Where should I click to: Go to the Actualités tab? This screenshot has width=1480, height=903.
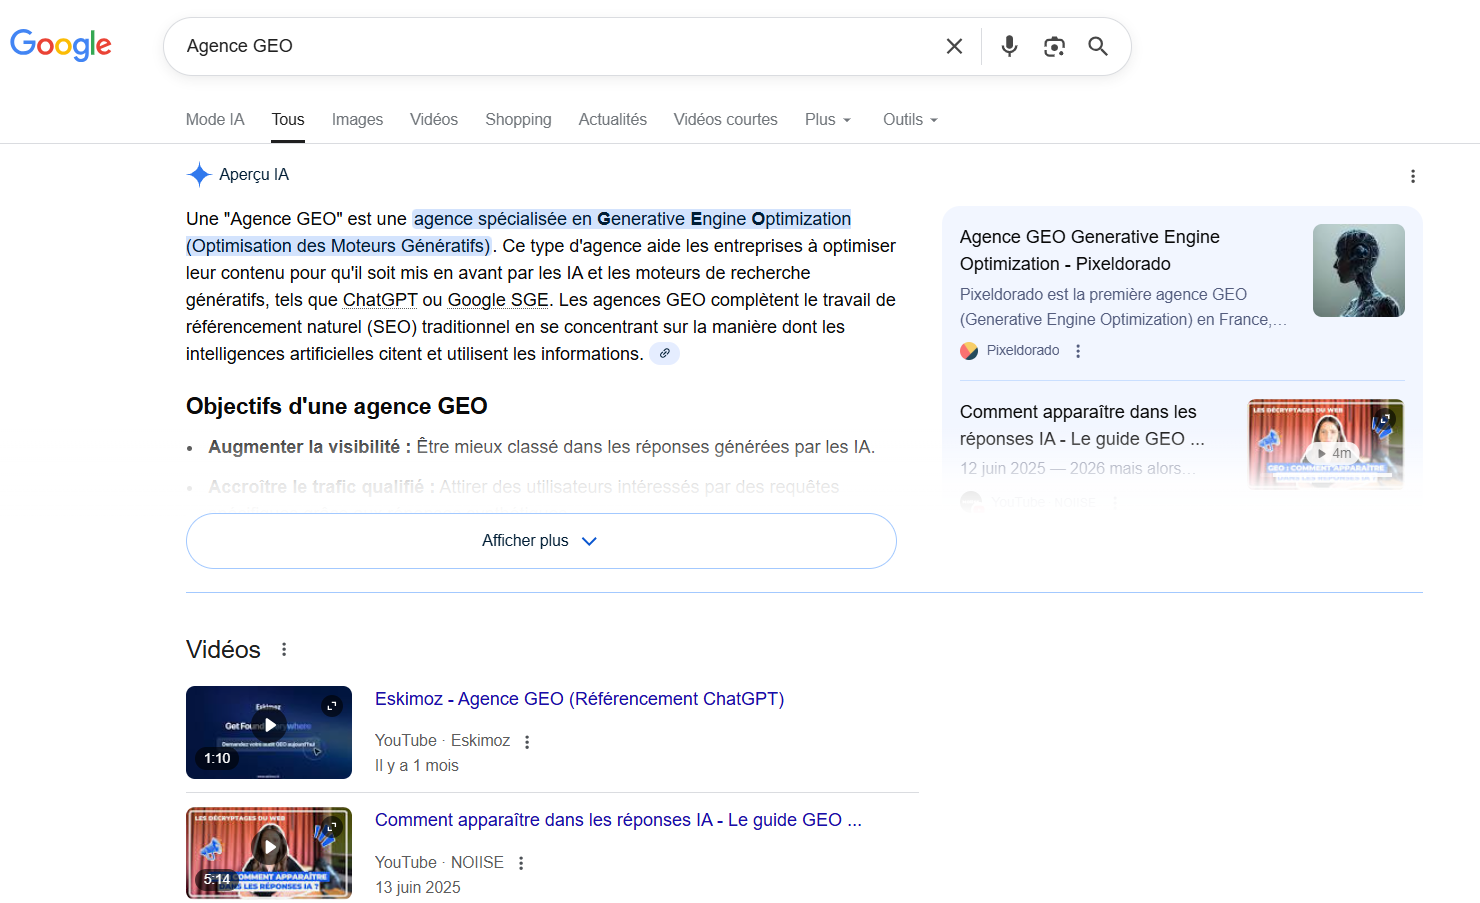tap(612, 119)
